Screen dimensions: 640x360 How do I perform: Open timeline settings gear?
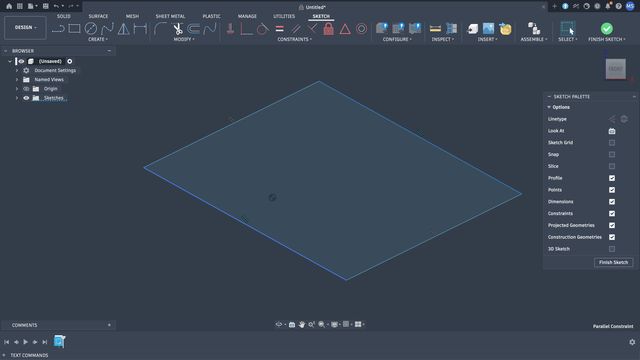[x=632, y=342]
